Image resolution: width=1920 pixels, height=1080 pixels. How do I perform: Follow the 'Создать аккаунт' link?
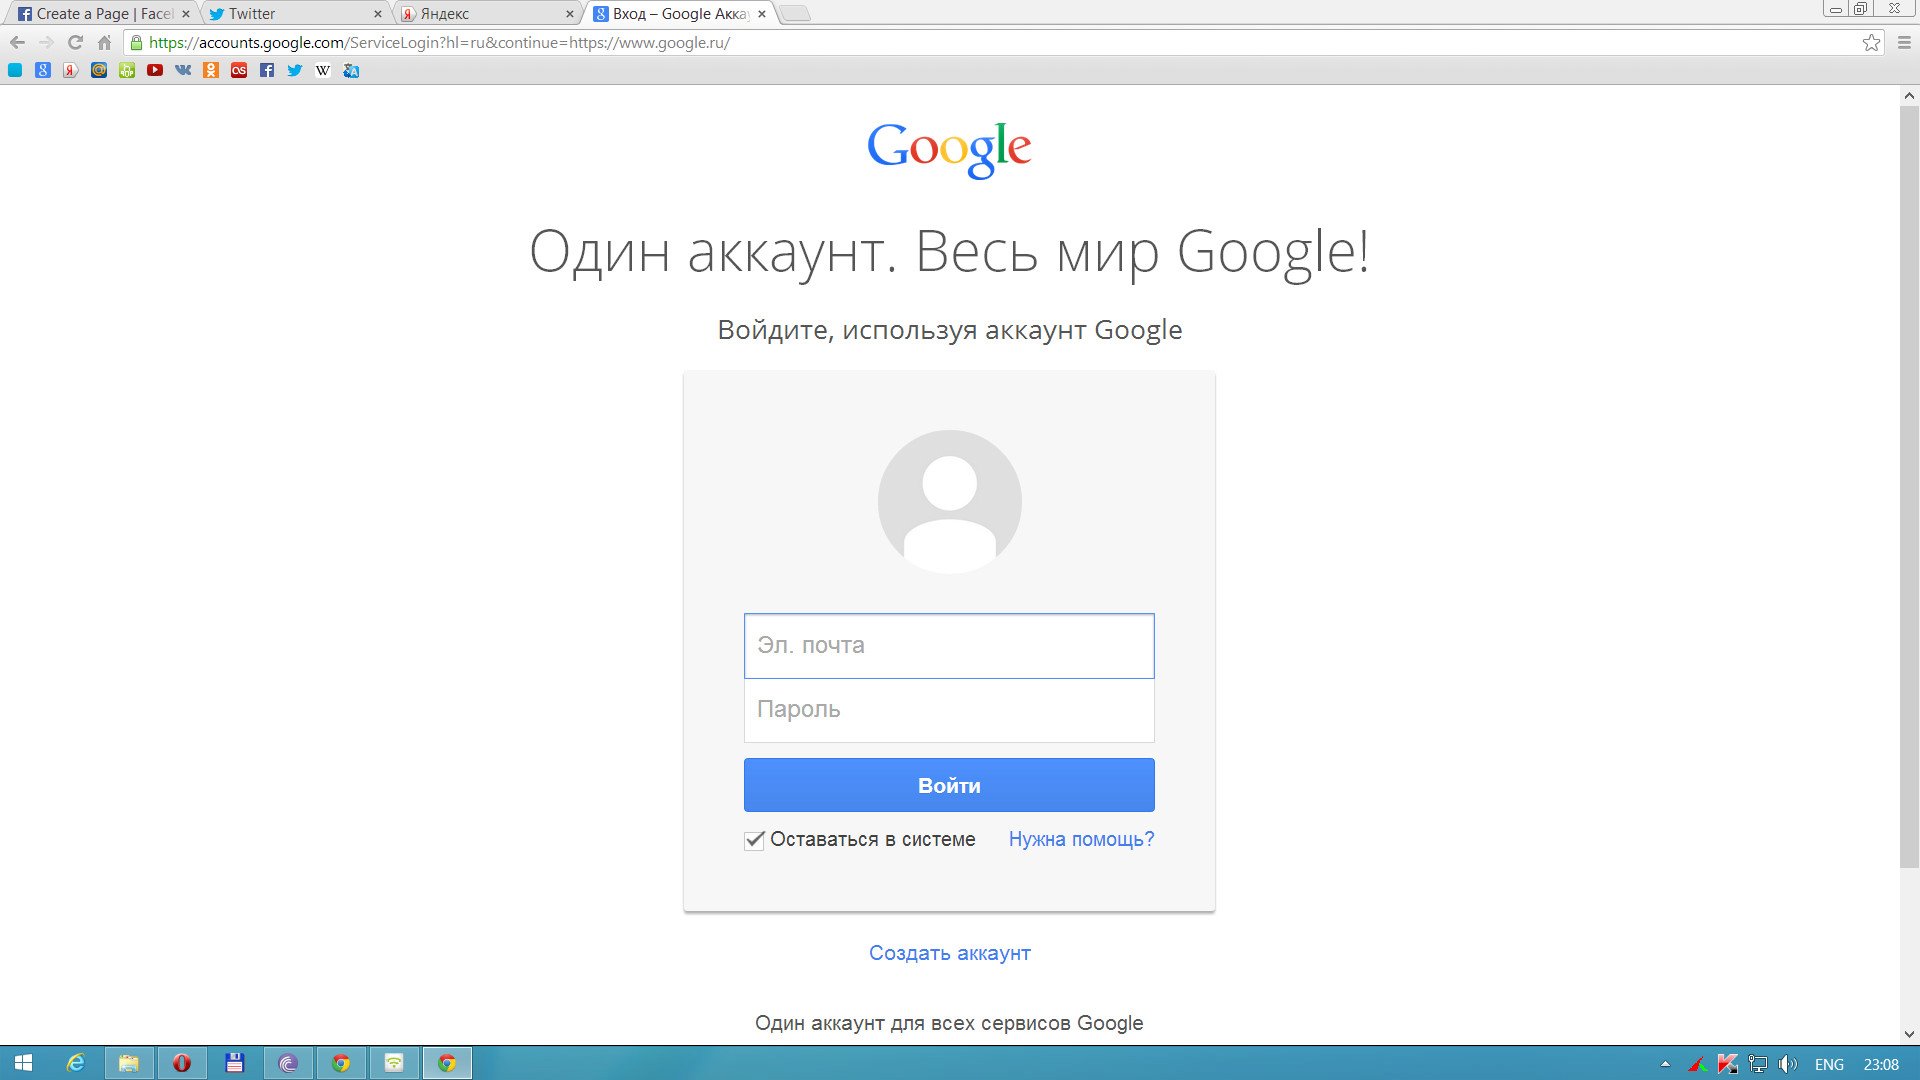pos(949,953)
